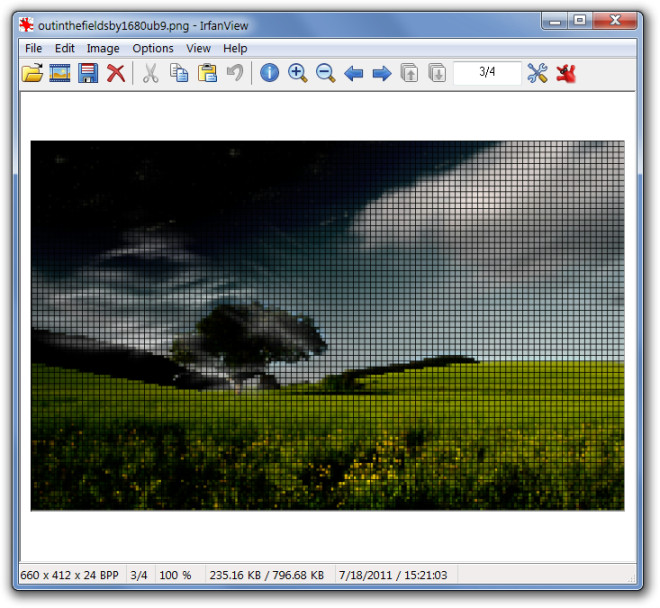
Task: Click the Paste clipboard icon
Action: [208, 72]
